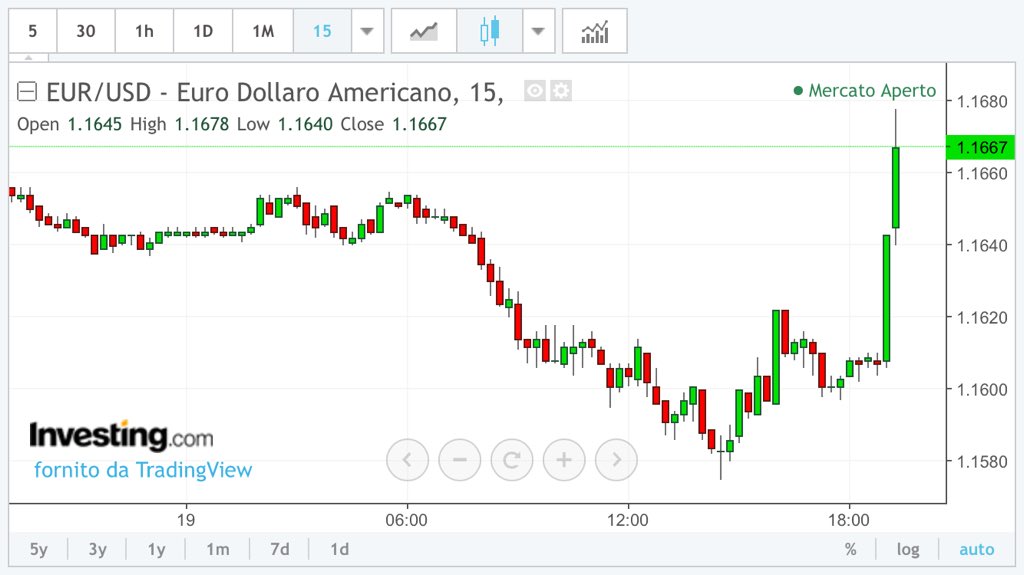
Task: Toggle auto scale
Action: click(x=976, y=549)
